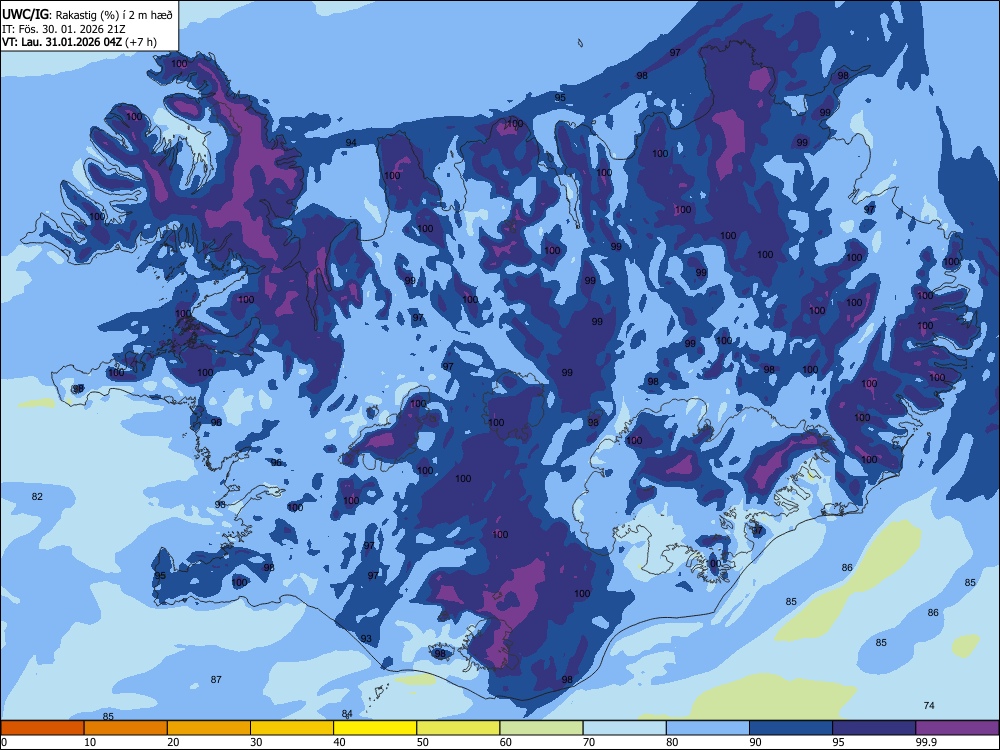The height and width of the screenshot is (750, 1000).
Task: Click the '90' legend scale label
Action: (x=755, y=742)
